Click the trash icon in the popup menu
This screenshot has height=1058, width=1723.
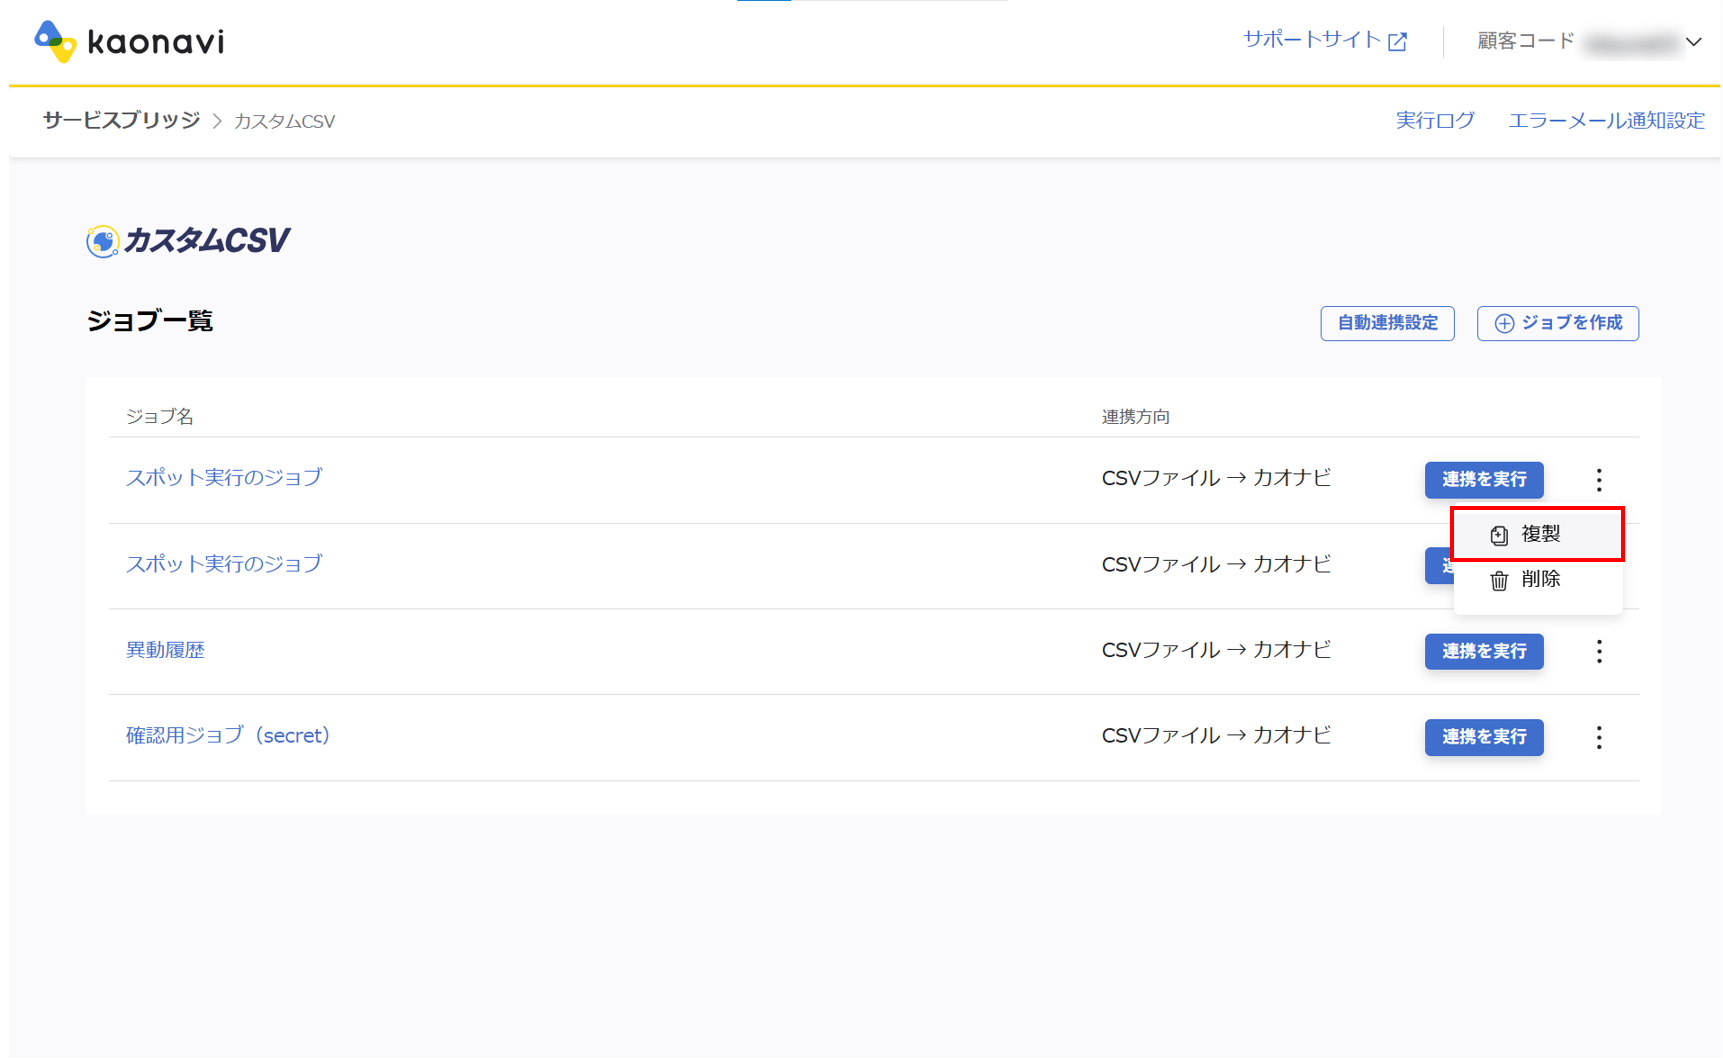point(1498,580)
